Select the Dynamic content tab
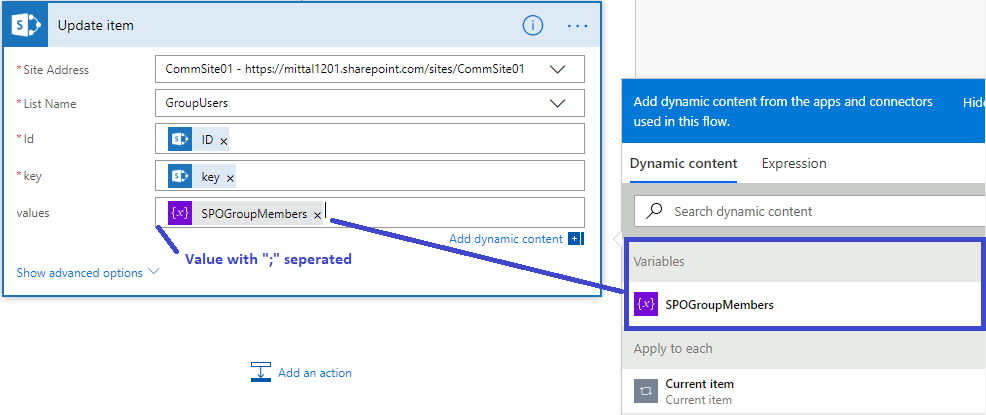The image size is (986, 415). tap(684, 163)
